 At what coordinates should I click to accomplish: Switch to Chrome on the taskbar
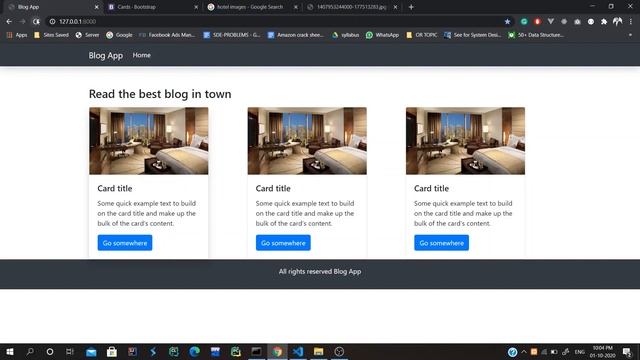(x=277, y=351)
